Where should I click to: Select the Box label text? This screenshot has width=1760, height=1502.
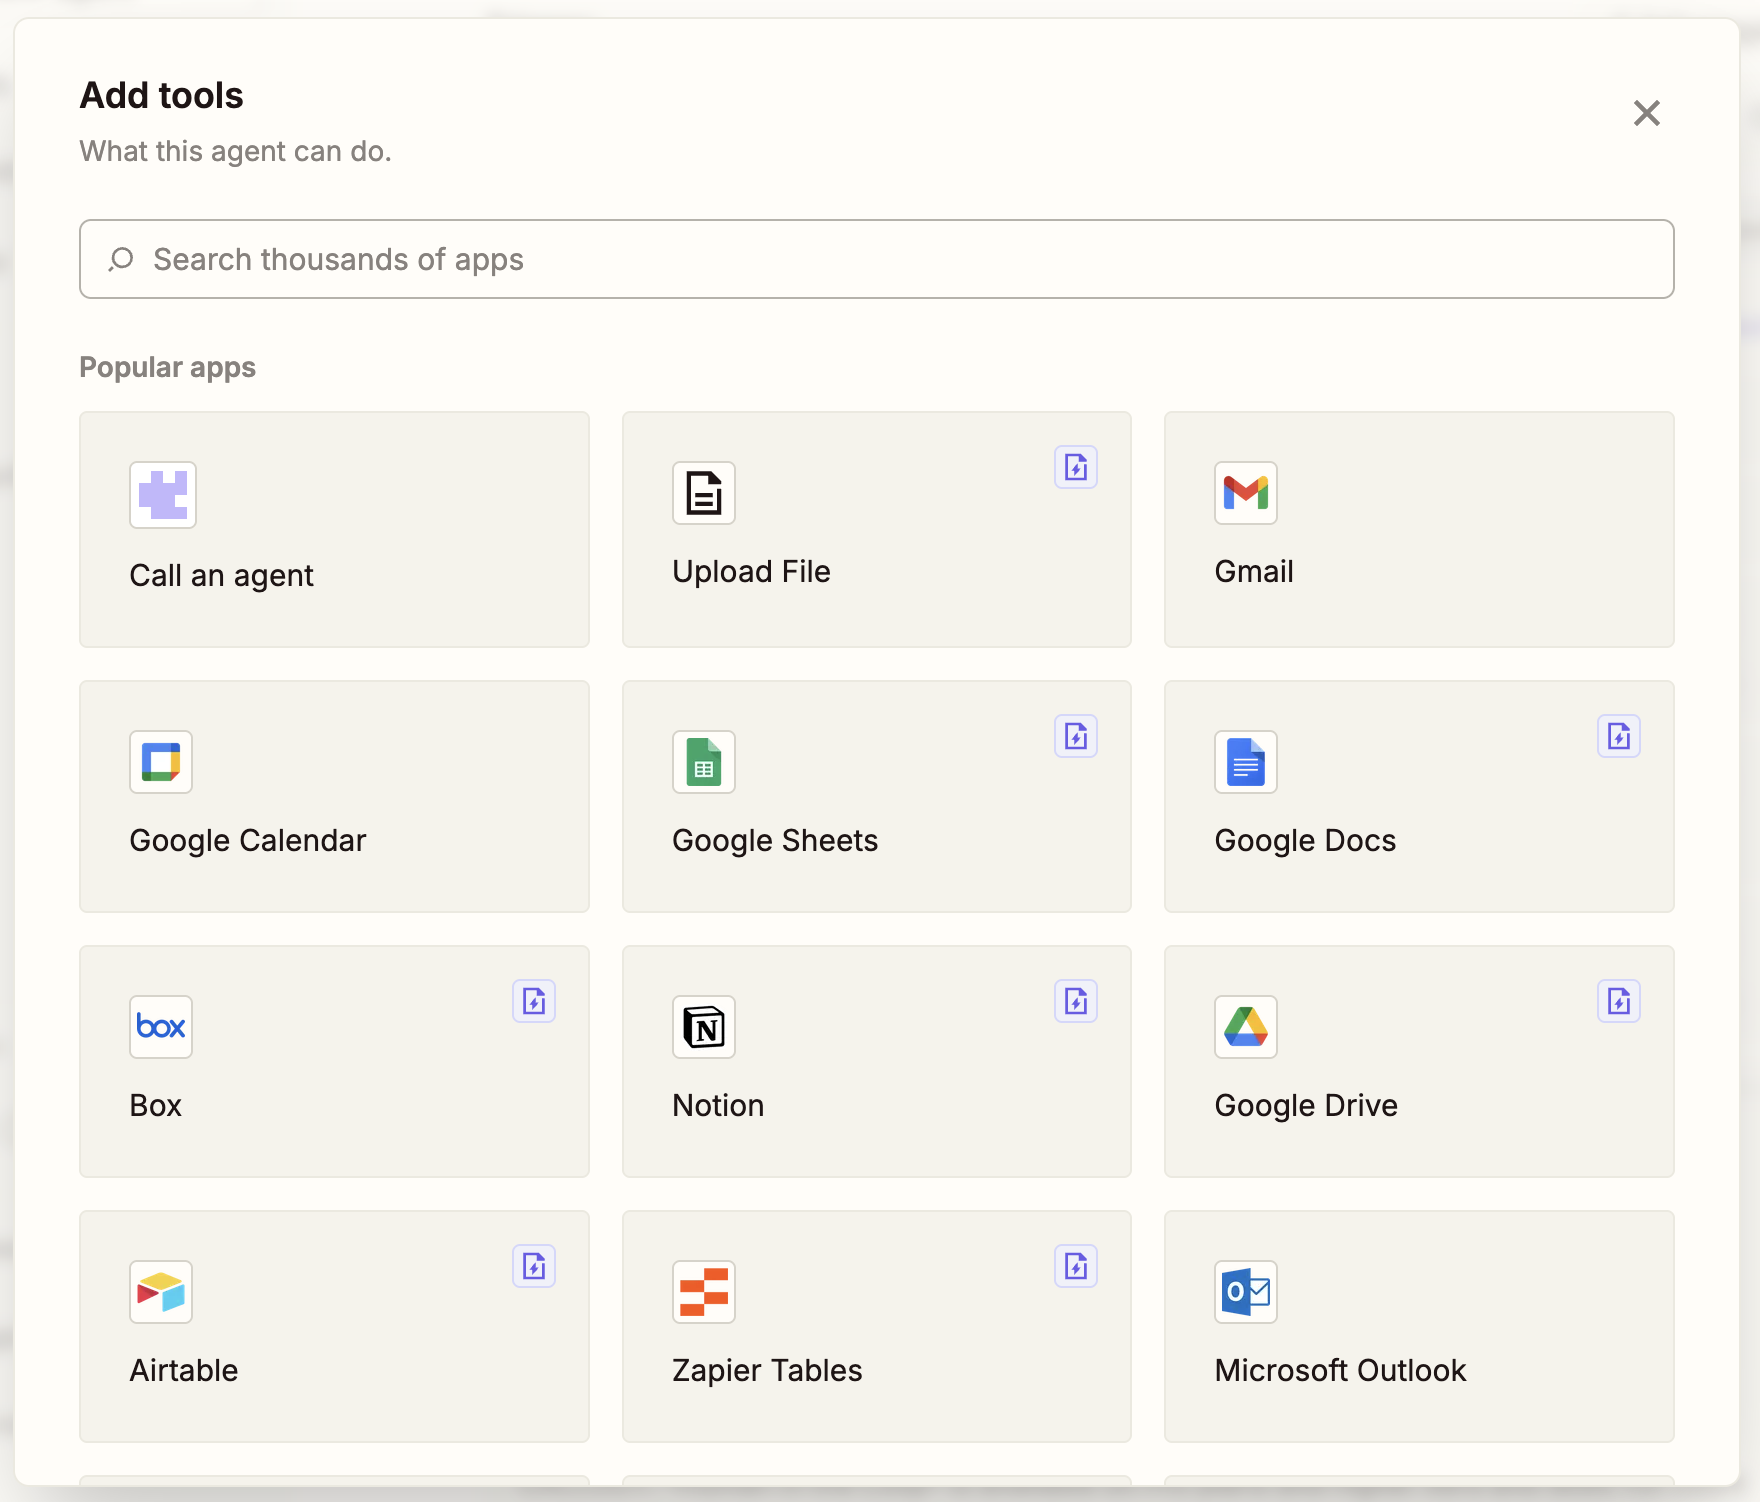click(x=156, y=1106)
